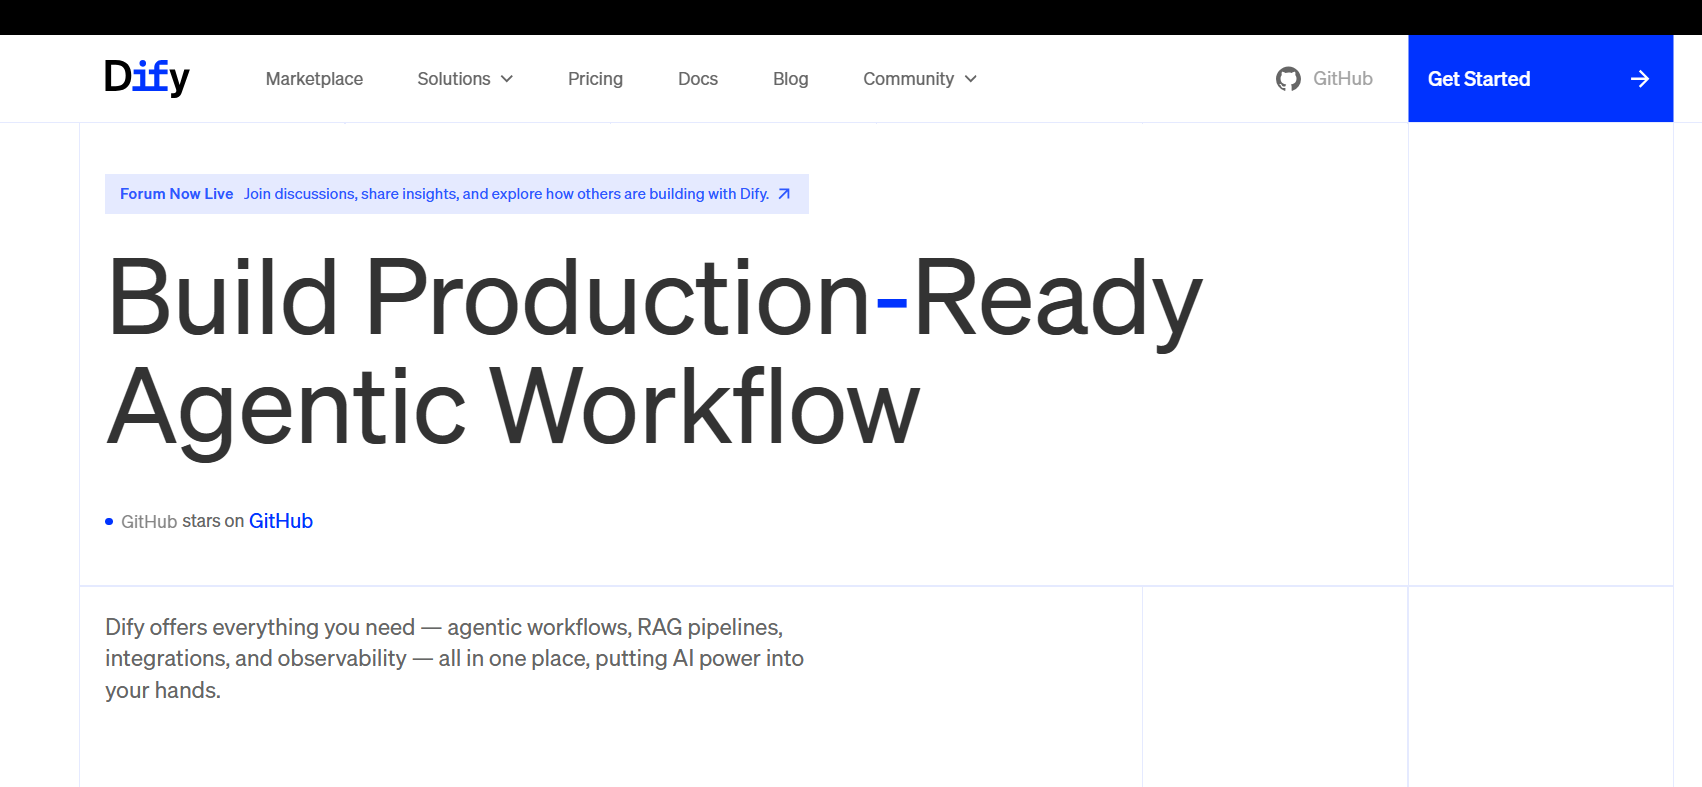This screenshot has width=1702, height=787.
Task: Click the diagonal arrow in forum banner
Action: 784,194
